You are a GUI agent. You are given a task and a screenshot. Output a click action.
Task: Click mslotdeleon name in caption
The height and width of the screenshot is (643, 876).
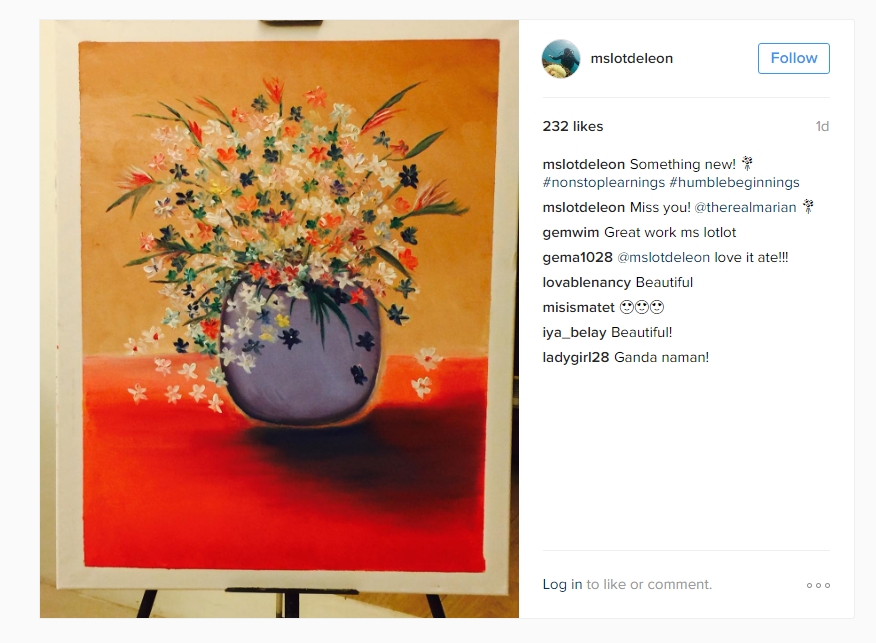583,164
